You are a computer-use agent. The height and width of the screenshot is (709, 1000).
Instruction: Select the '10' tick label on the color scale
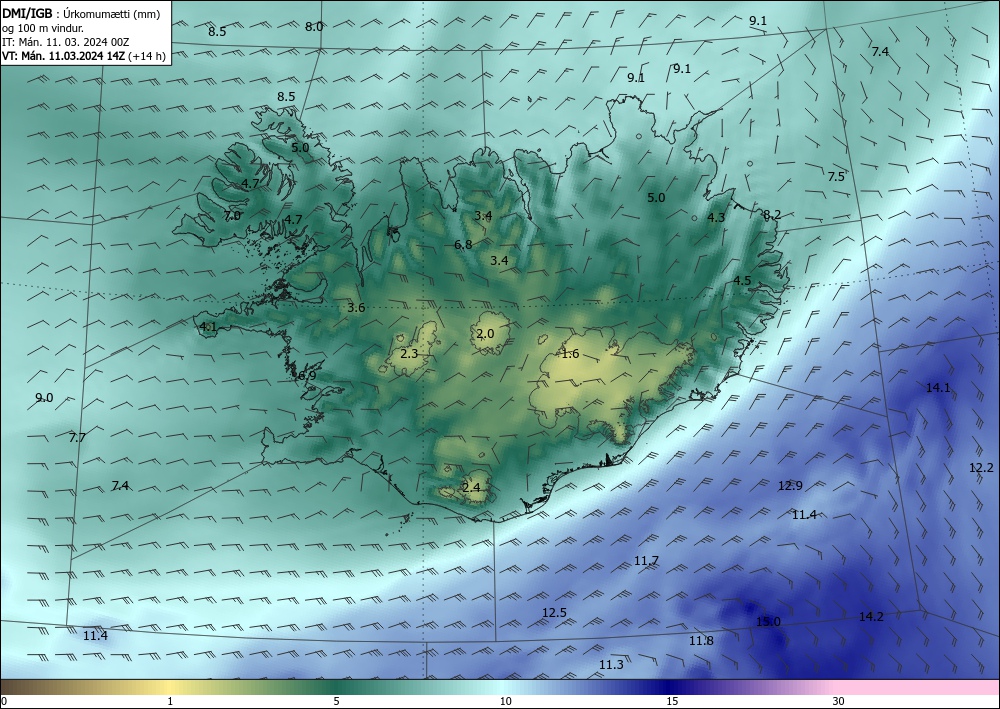point(505,701)
